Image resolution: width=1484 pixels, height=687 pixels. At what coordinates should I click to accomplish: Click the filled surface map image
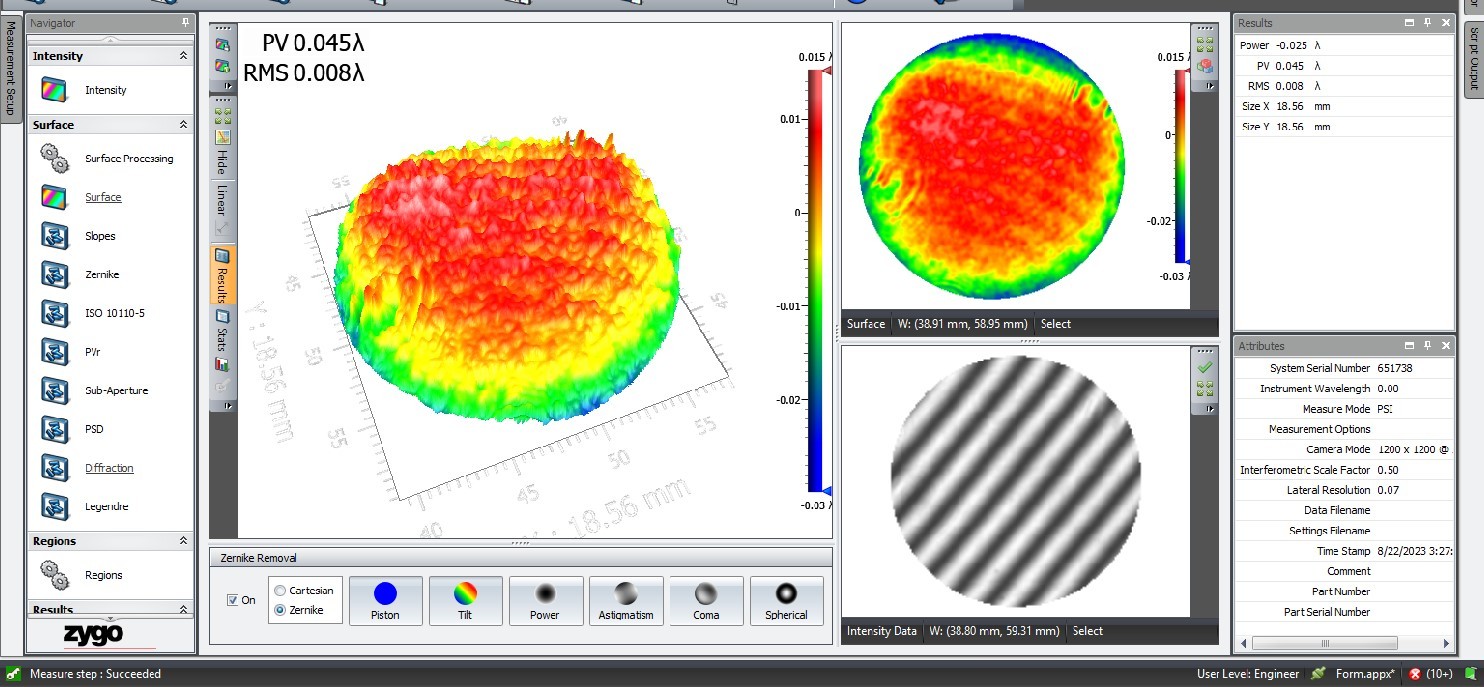992,166
